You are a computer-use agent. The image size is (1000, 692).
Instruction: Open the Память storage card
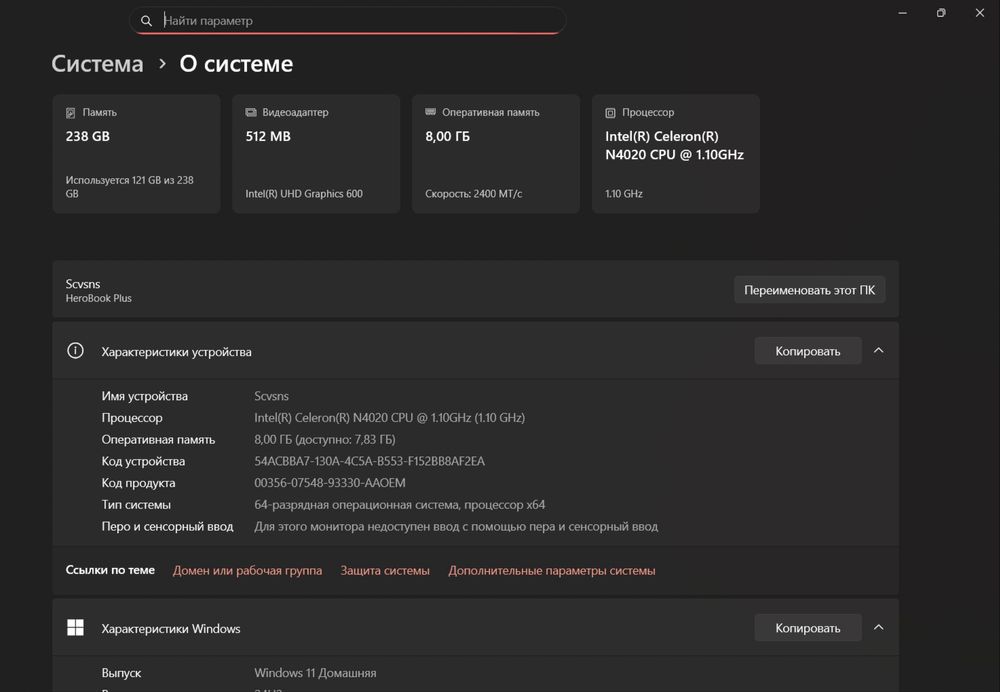(136, 154)
